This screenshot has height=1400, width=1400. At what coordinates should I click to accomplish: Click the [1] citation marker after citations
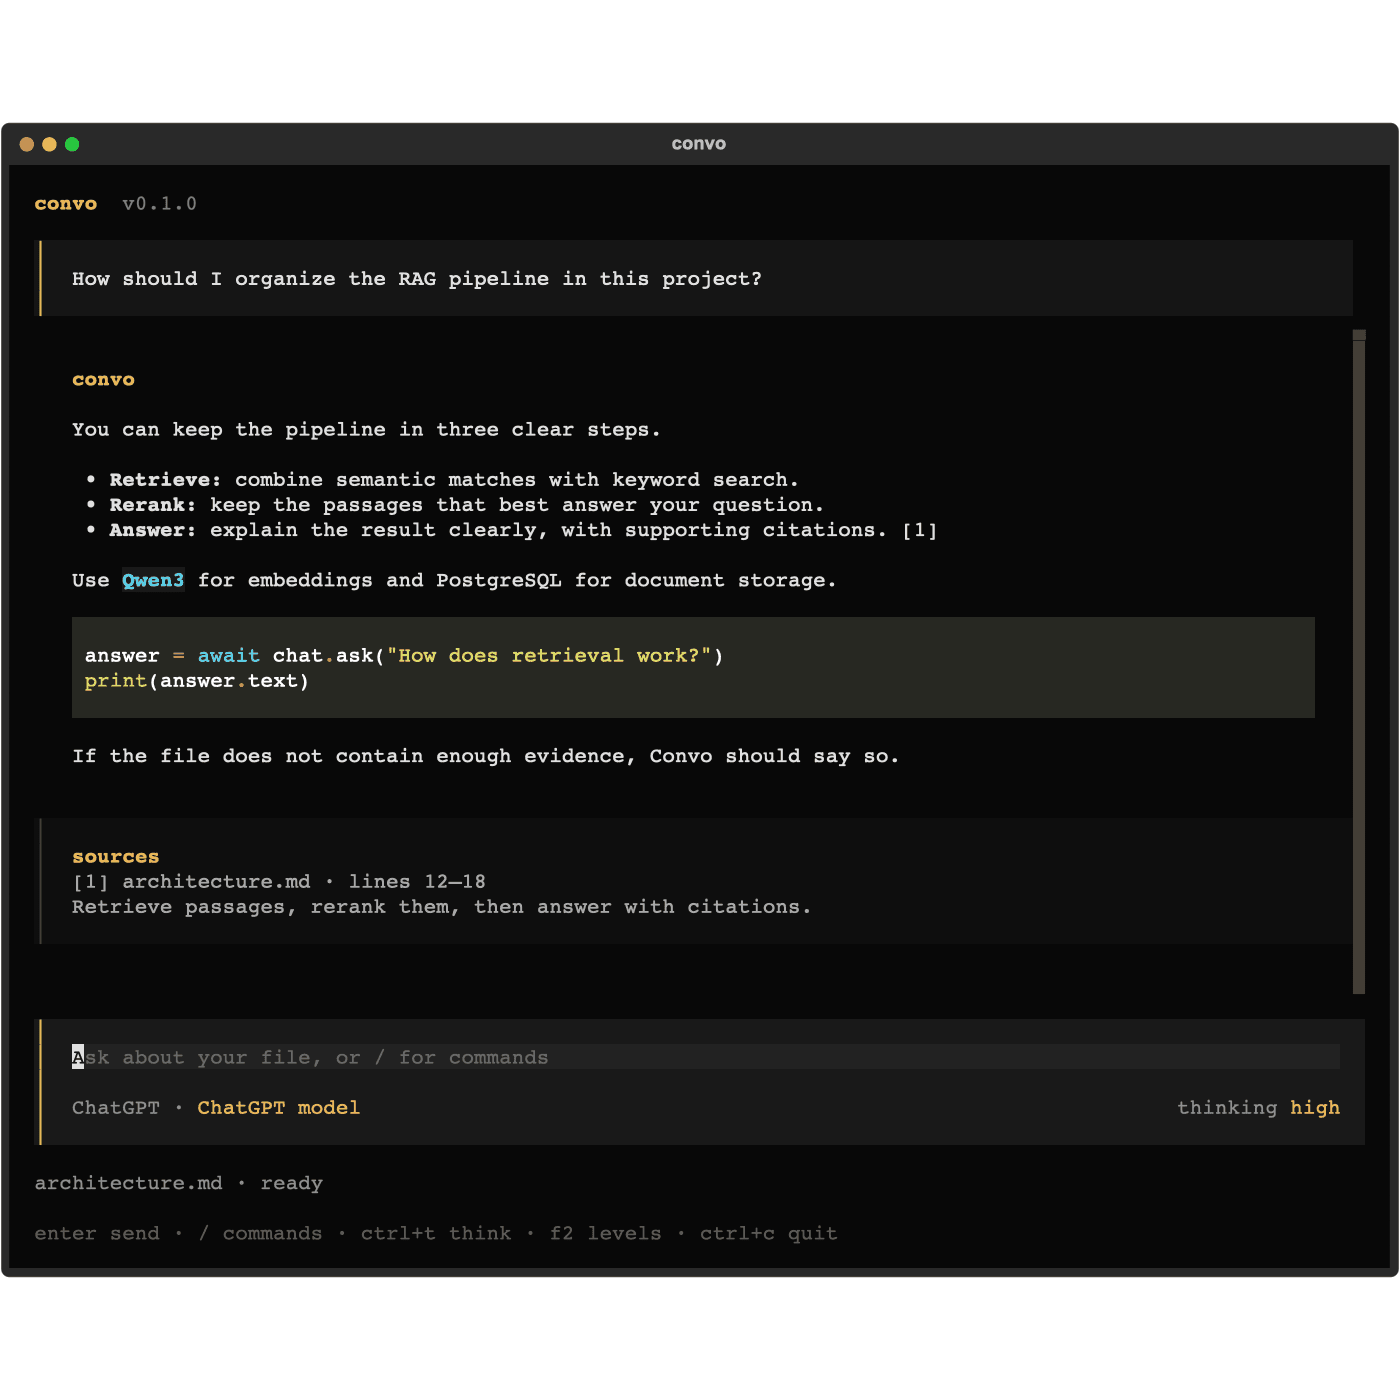[x=919, y=530]
